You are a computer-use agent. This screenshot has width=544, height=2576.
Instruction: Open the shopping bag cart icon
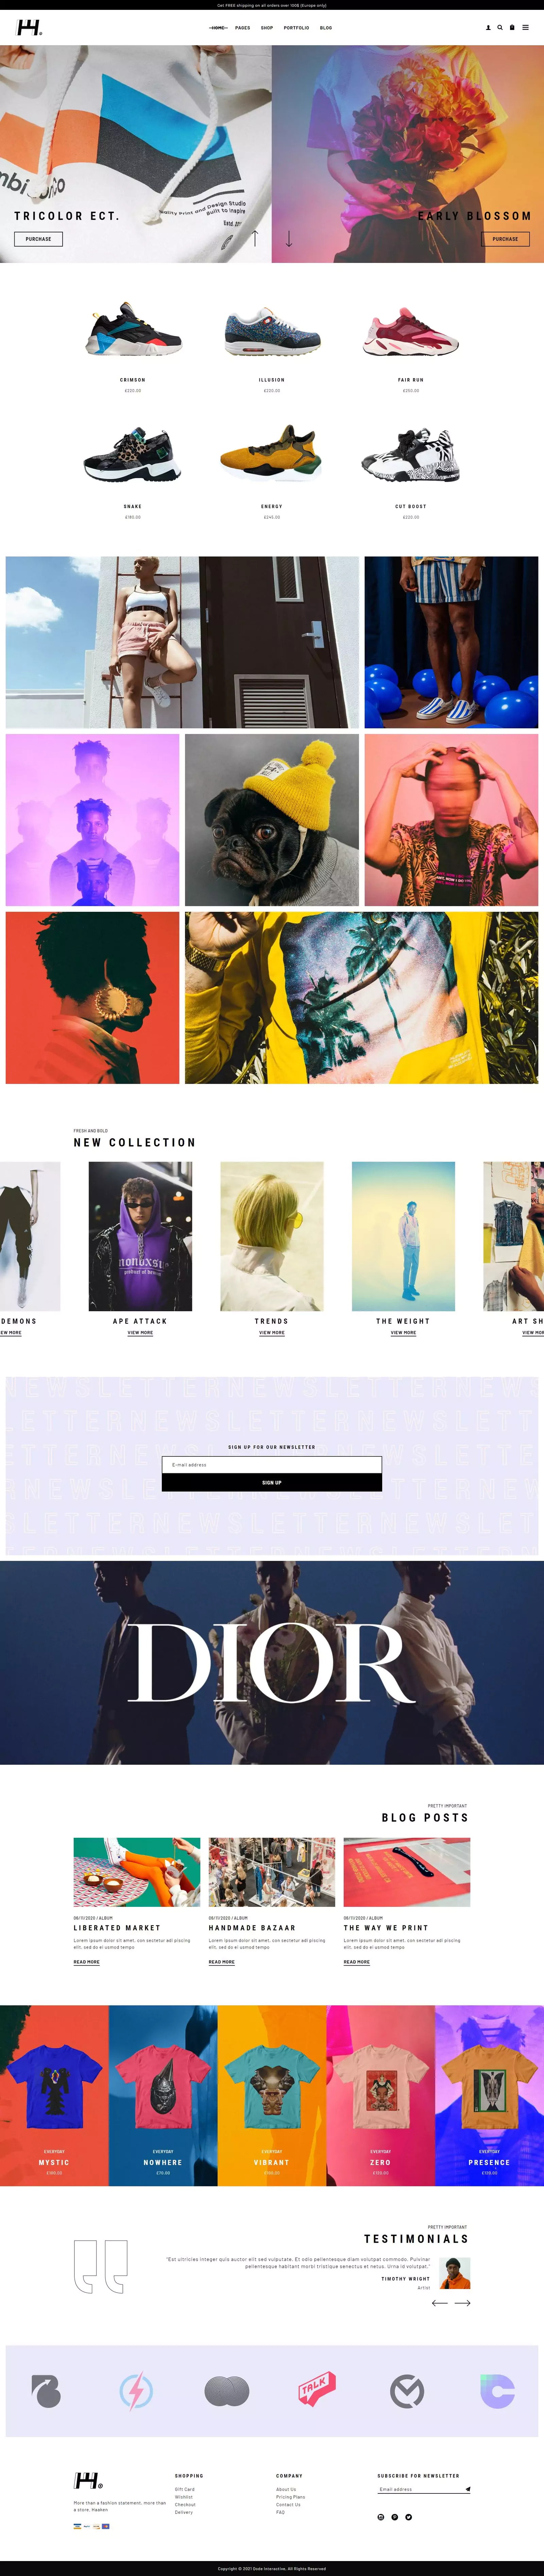point(512,28)
